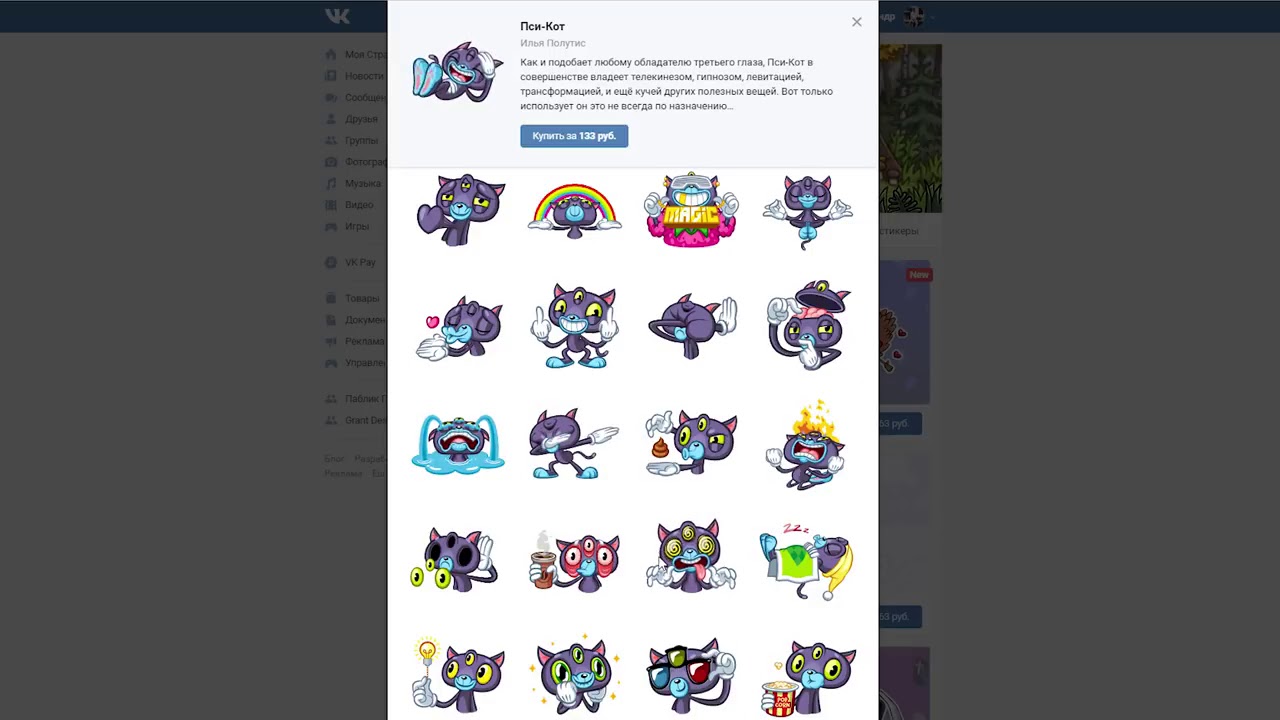Select the hypnotized spiral-eyes cat sticker
Image resolution: width=1280 pixels, height=720 pixels.
point(691,557)
